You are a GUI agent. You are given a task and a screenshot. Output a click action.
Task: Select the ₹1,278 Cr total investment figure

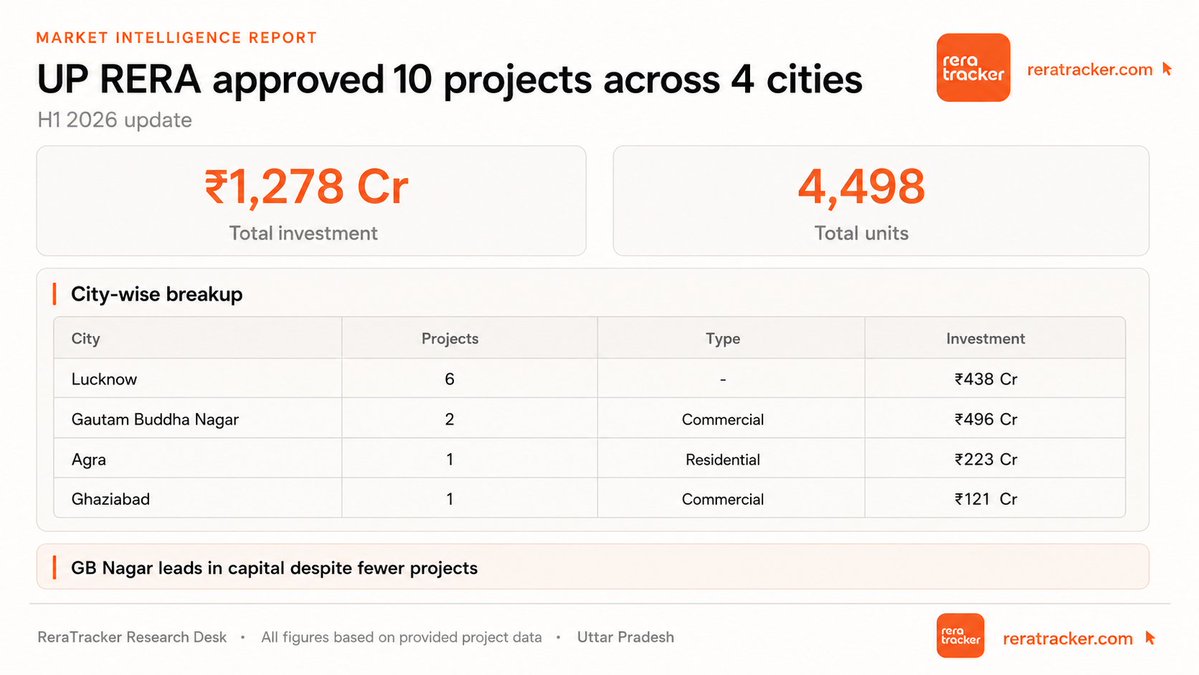pyautogui.click(x=307, y=187)
